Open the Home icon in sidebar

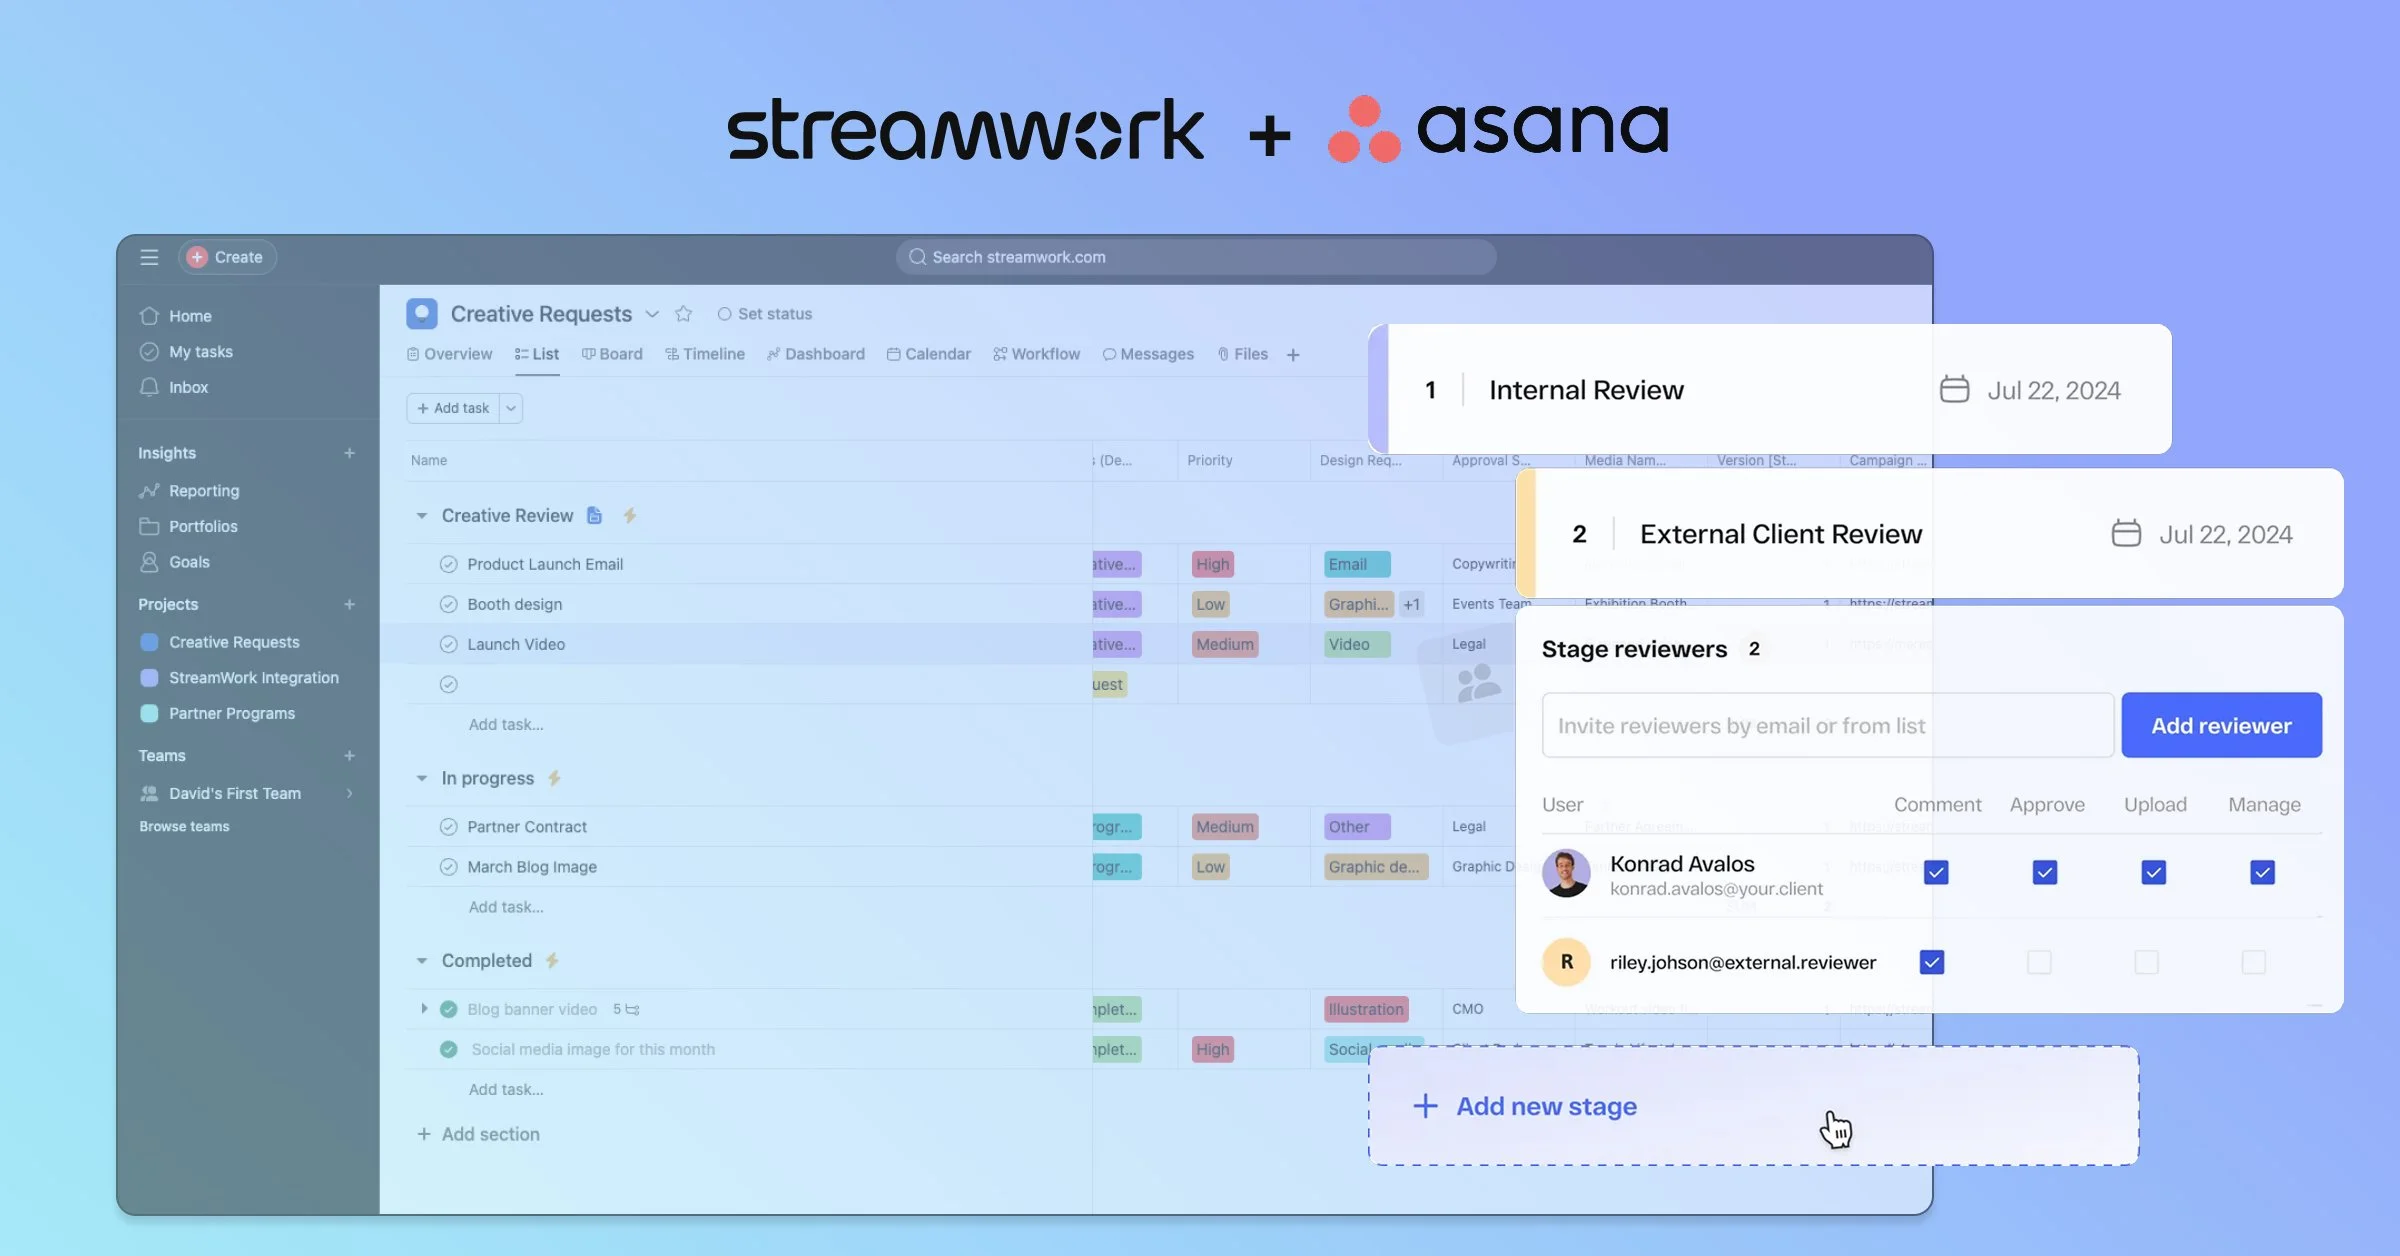point(148,315)
